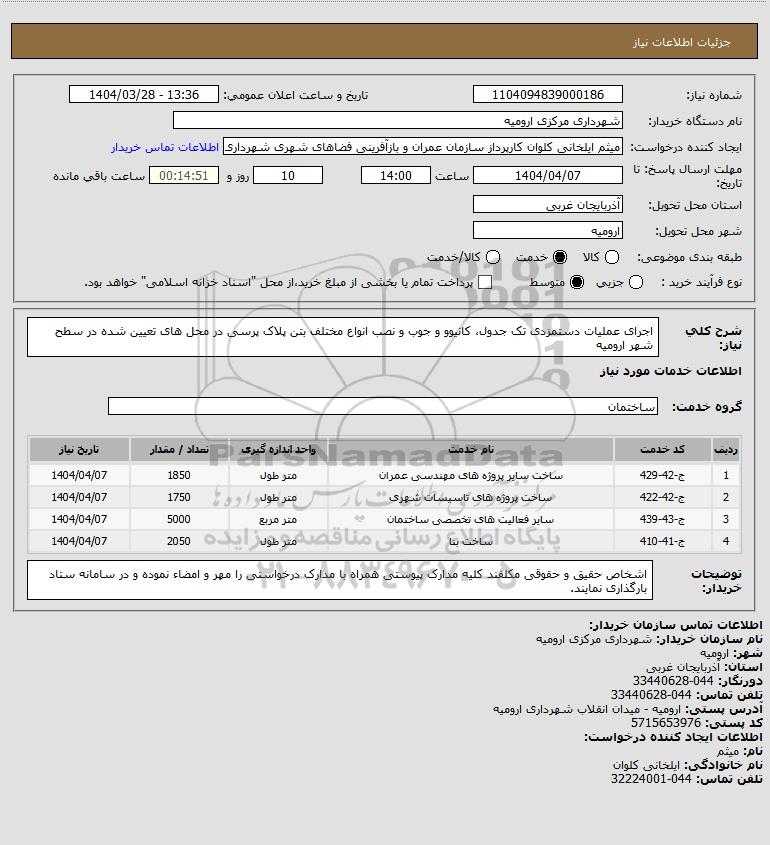Click quantity value 1850
The height and width of the screenshot is (845, 770).
coord(179,475)
